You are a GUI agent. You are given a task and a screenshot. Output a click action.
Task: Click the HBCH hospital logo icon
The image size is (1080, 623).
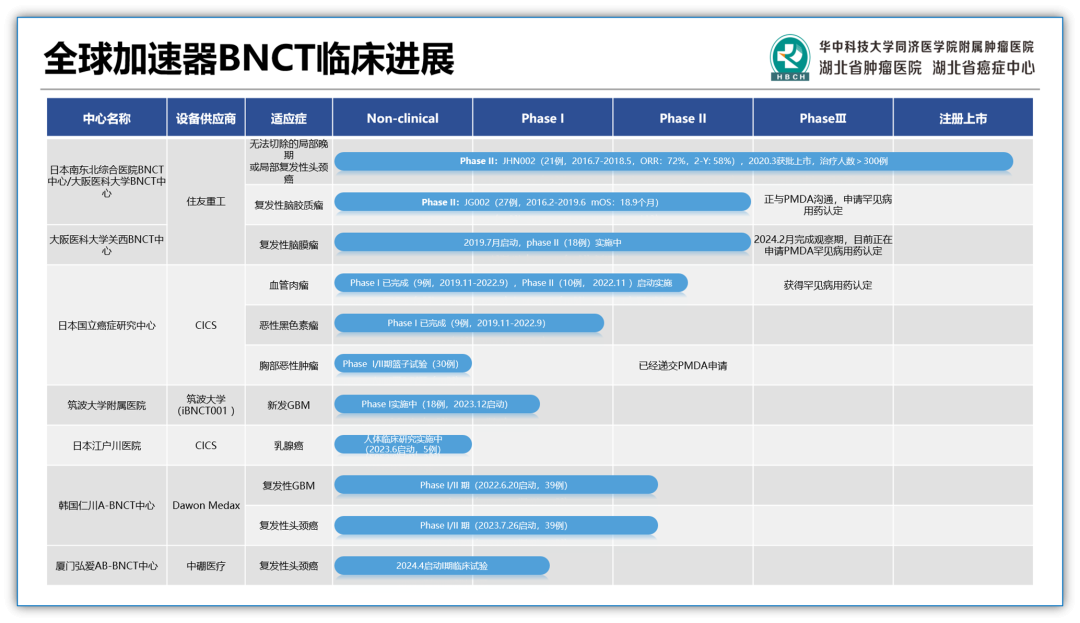pyautogui.click(x=789, y=58)
